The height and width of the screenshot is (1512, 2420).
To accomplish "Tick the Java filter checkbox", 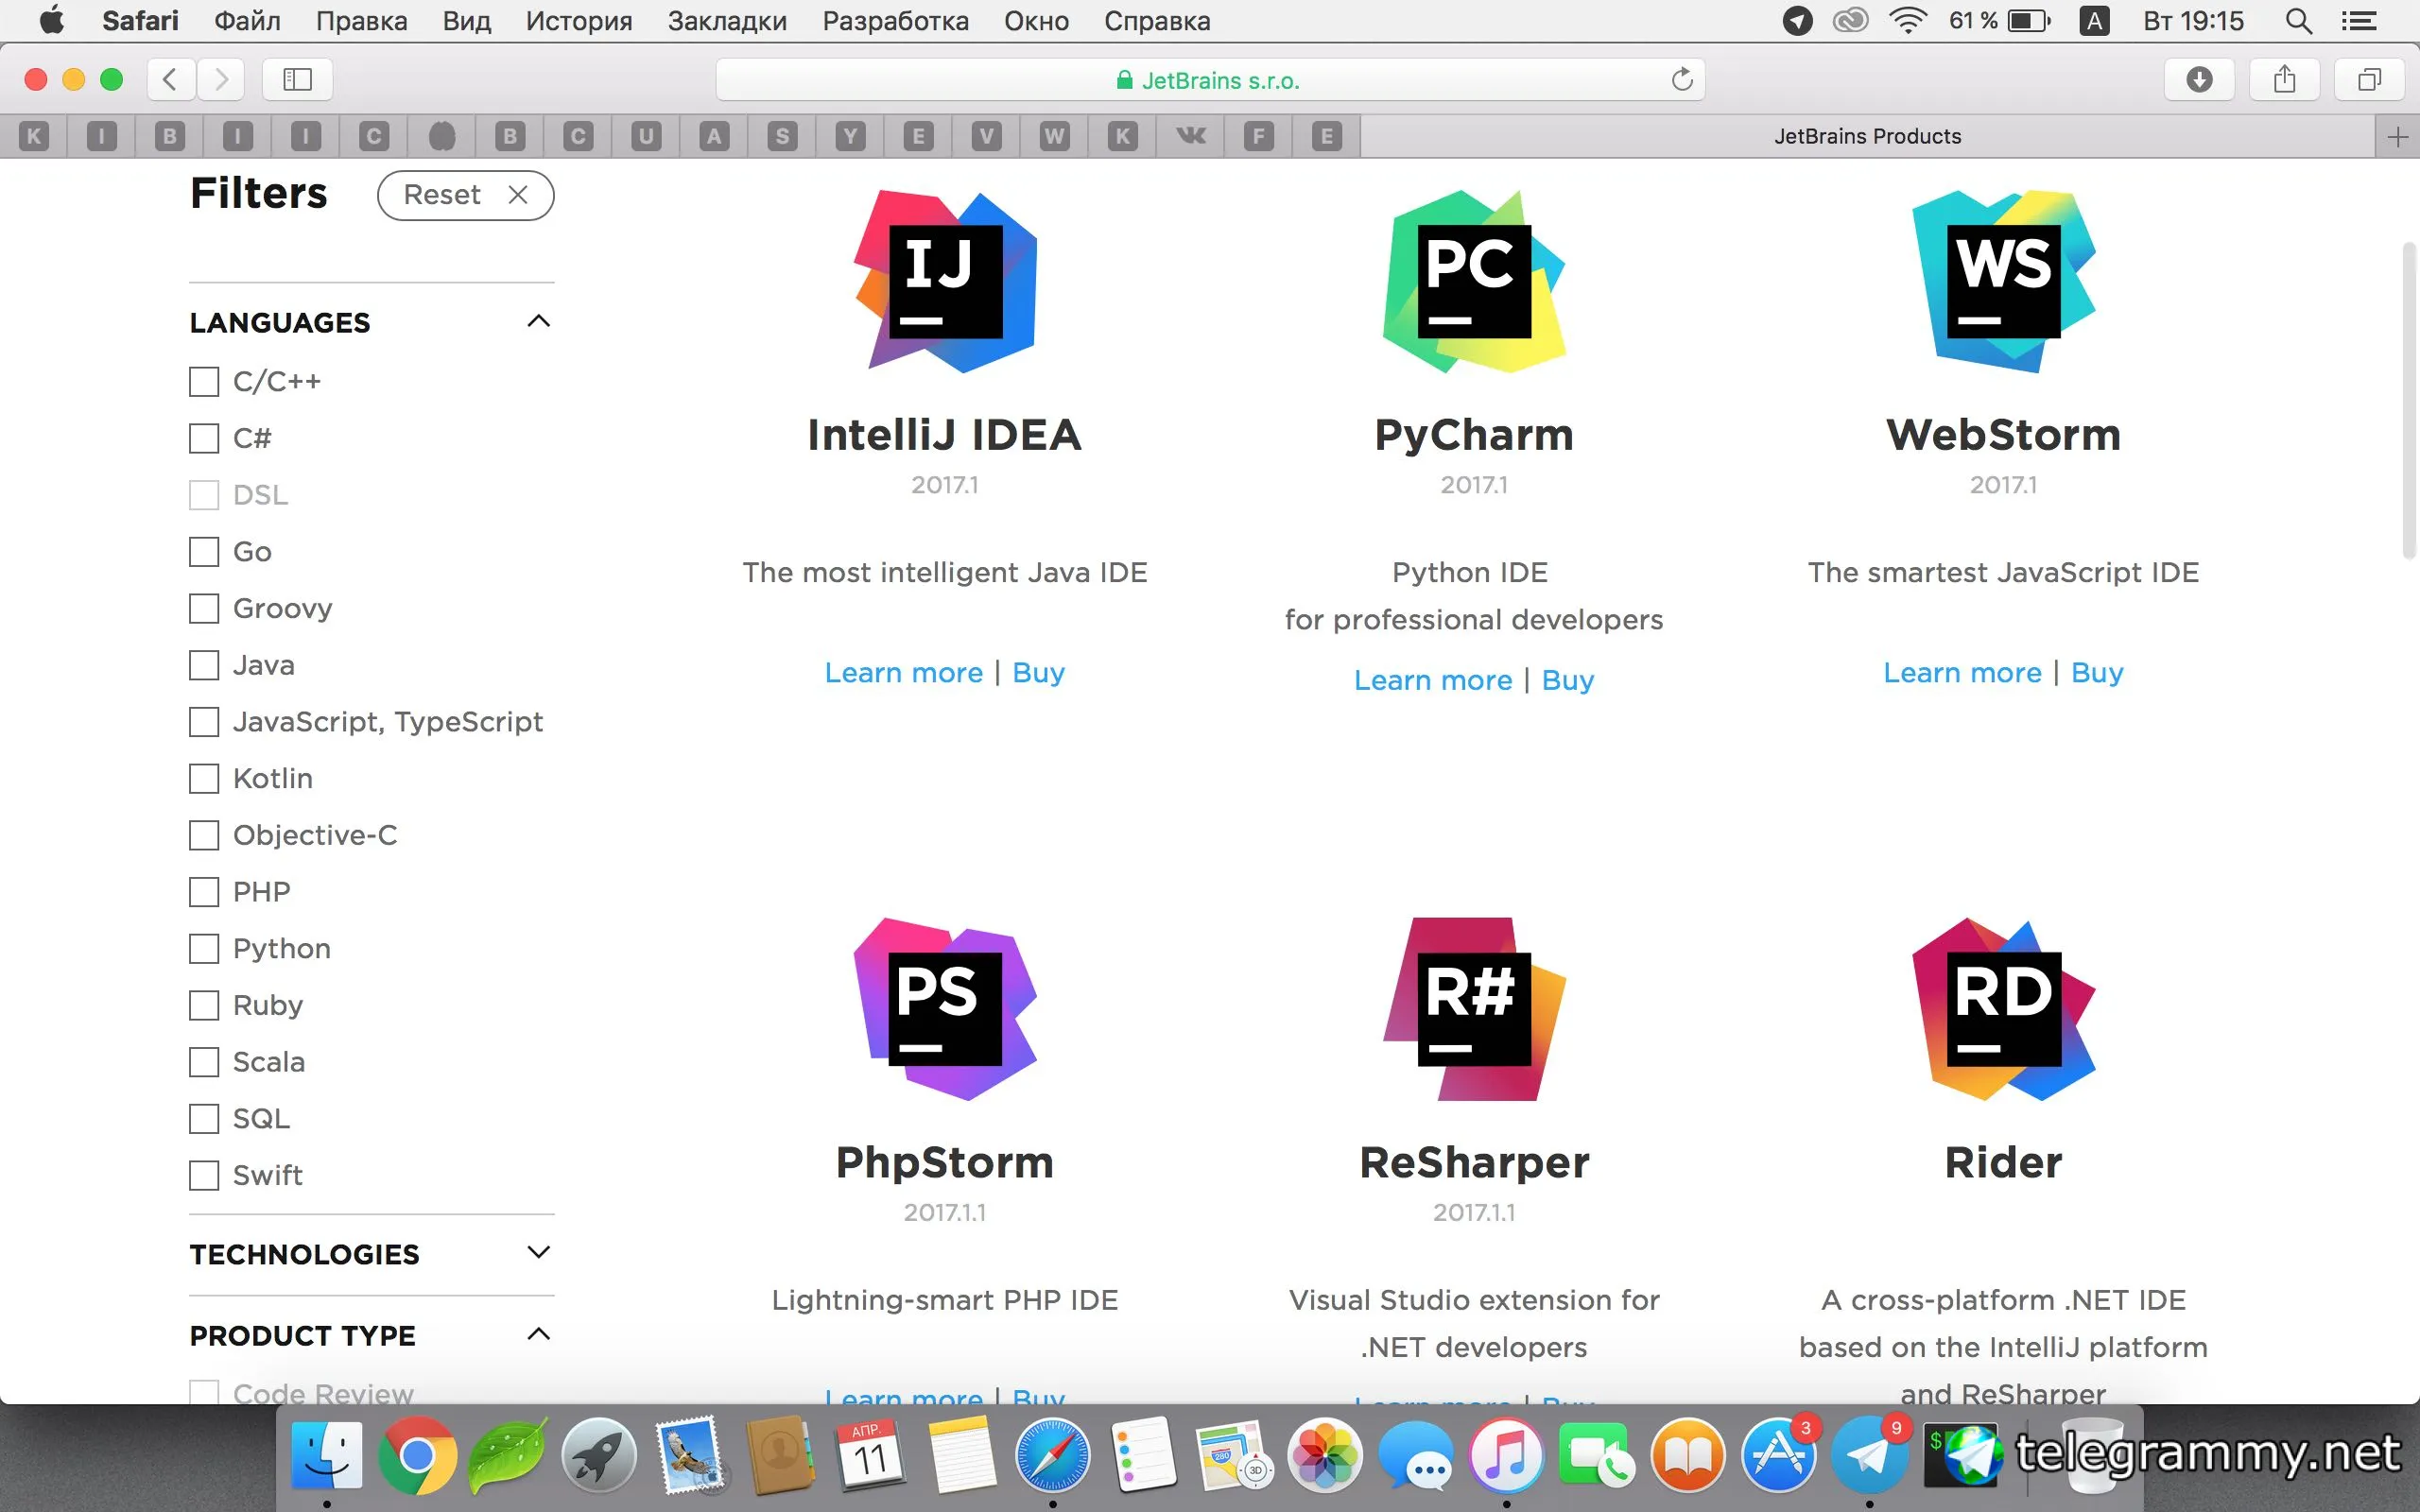I will pos(204,665).
